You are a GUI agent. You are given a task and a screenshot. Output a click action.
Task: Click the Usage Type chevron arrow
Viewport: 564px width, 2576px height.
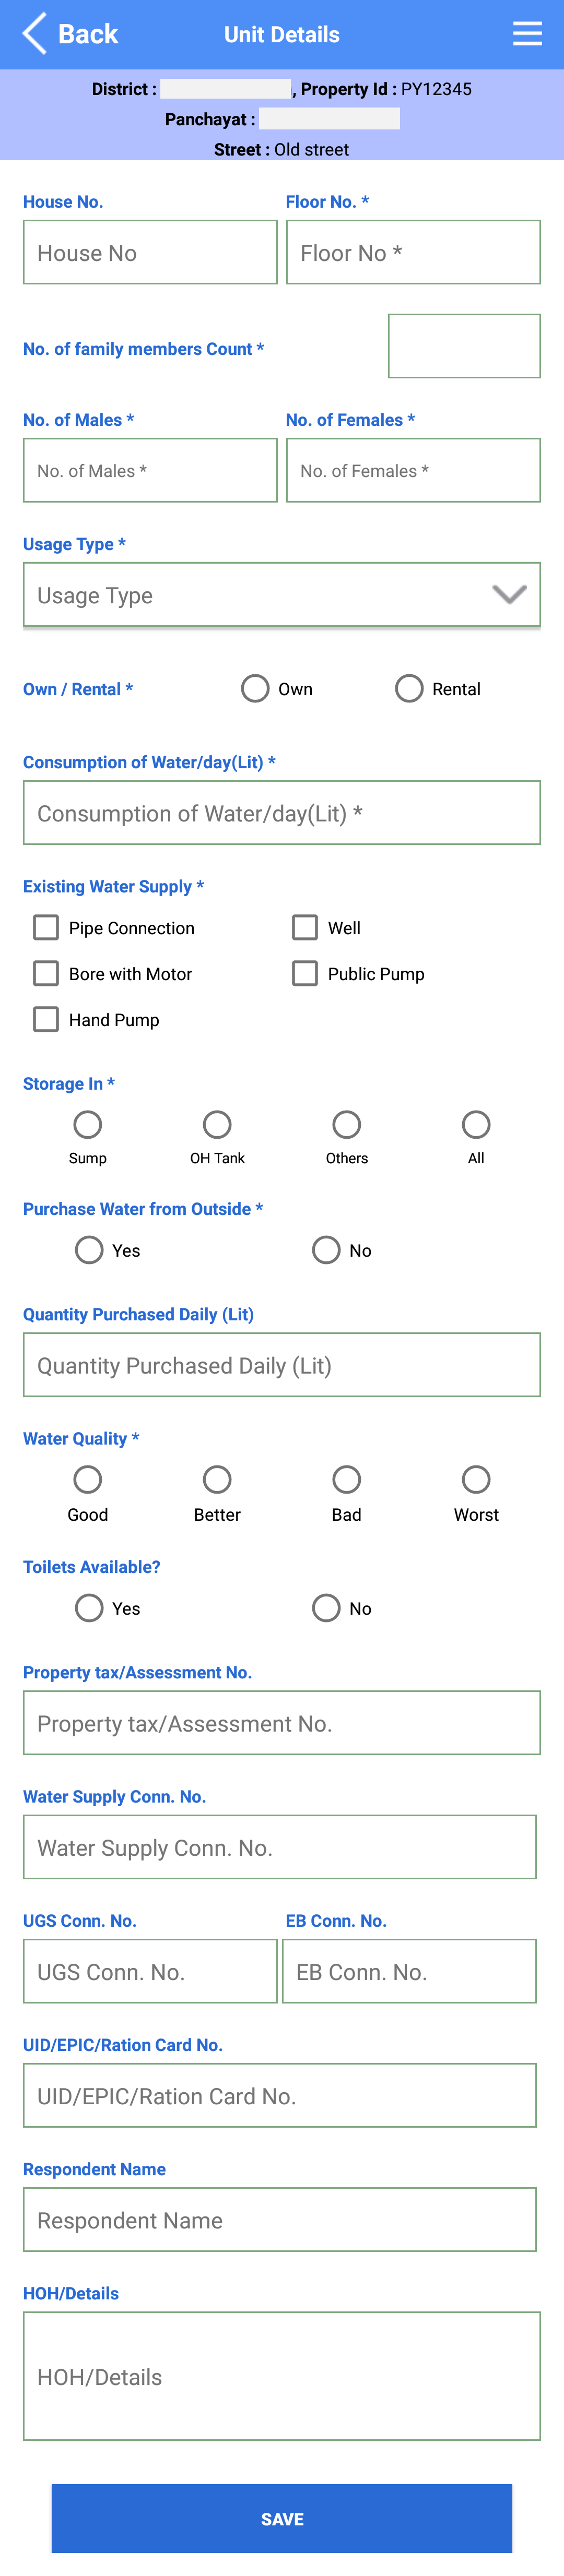[509, 595]
